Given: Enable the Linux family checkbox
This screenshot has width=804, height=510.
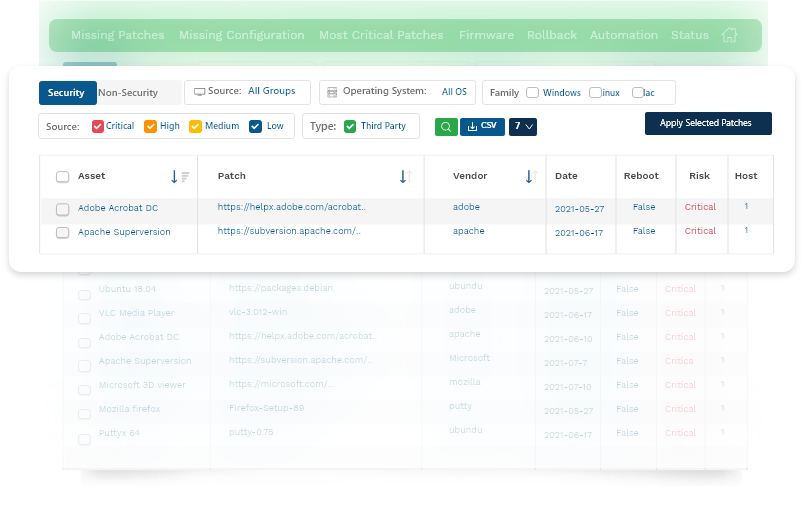Looking at the screenshot, I should pos(595,93).
